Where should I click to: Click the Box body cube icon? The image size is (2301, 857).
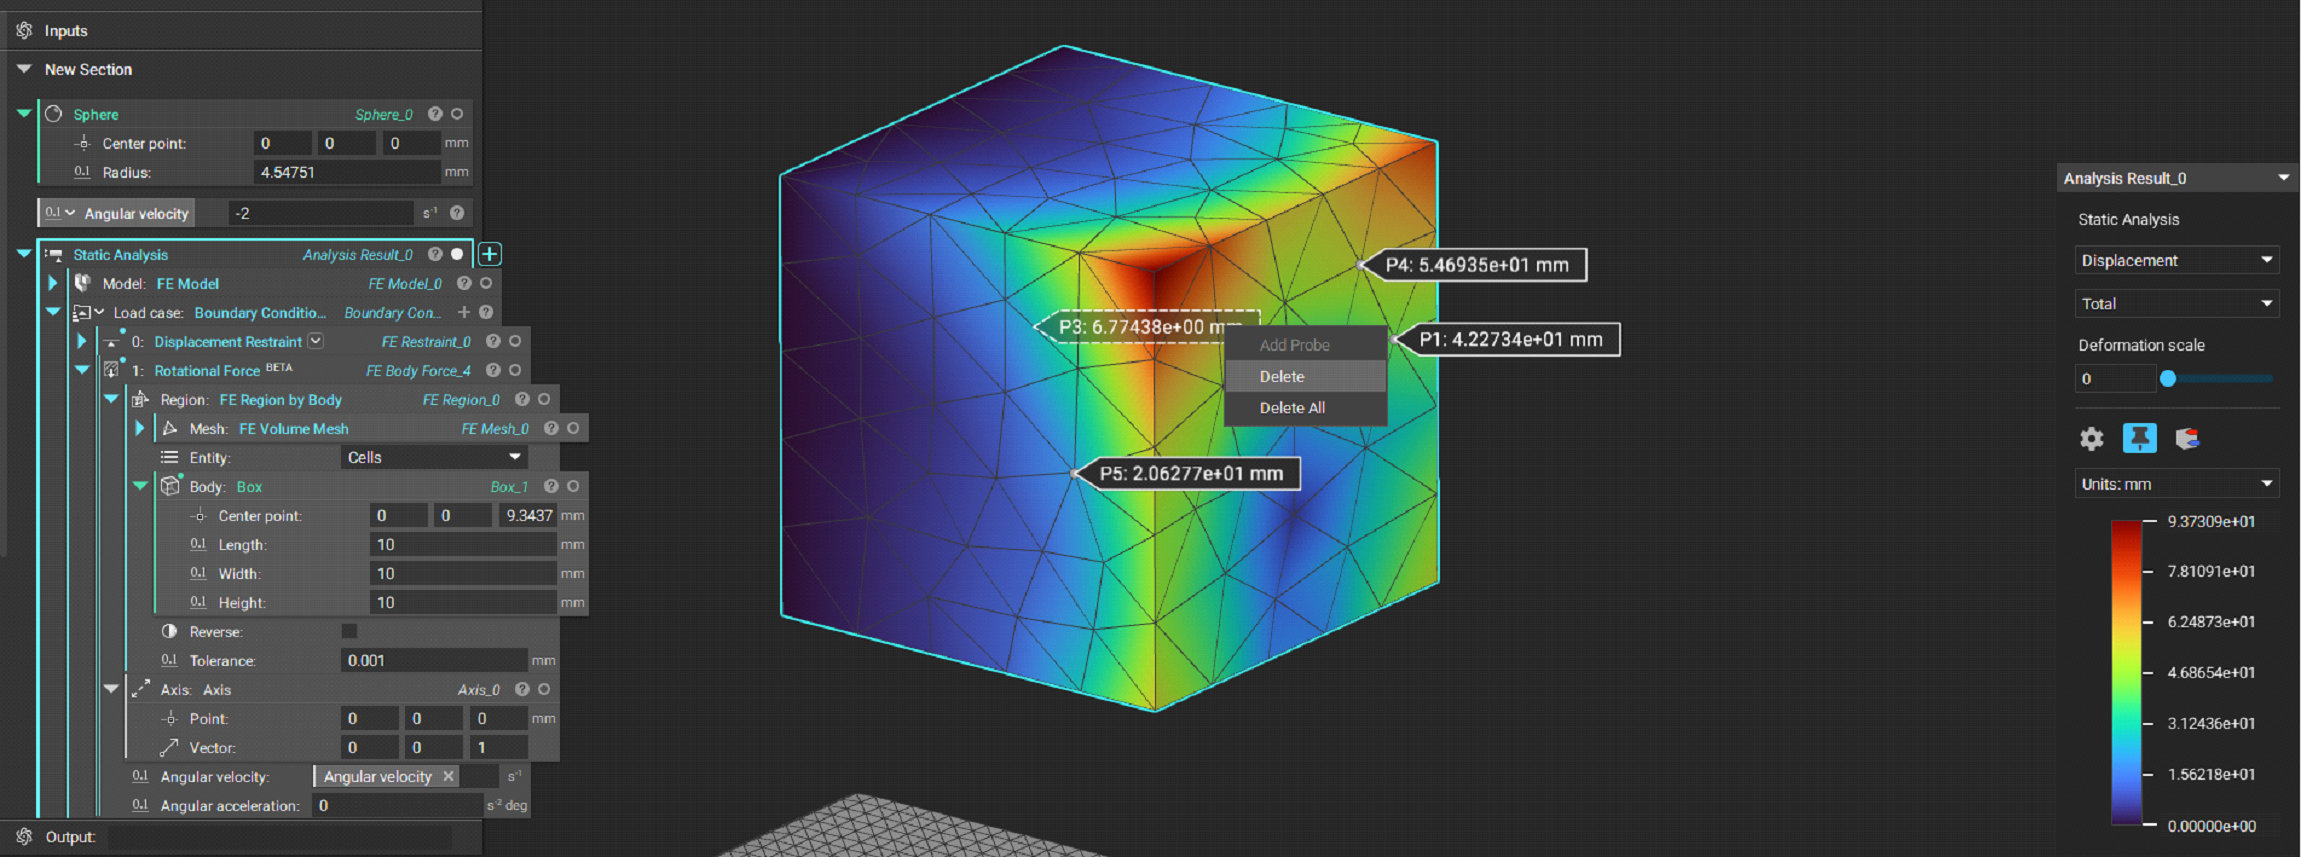coord(170,486)
